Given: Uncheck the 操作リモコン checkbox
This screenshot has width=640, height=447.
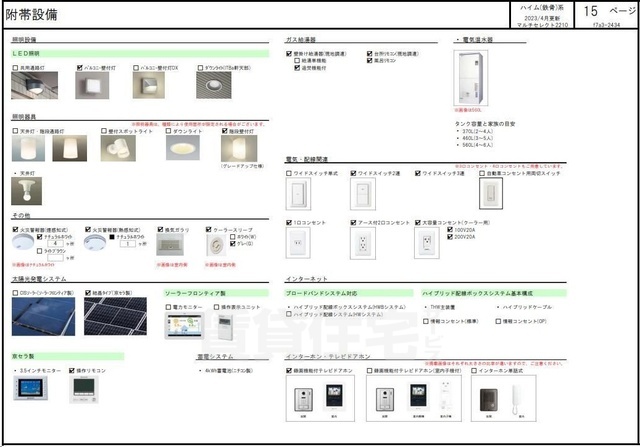Looking at the screenshot, I should pyautogui.click(x=72, y=371).
